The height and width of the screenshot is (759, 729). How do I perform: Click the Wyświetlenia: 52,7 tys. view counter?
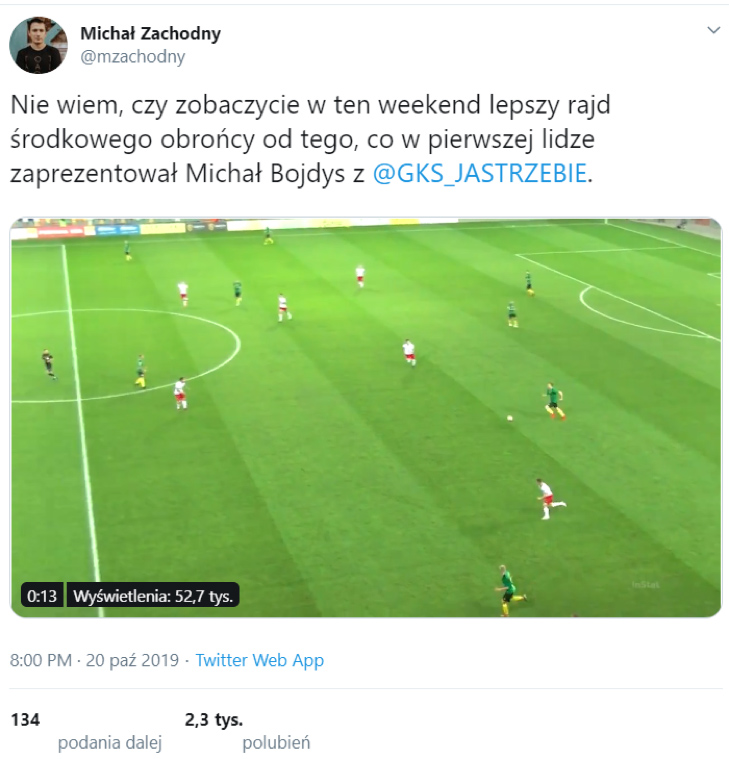(x=153, y=595)
